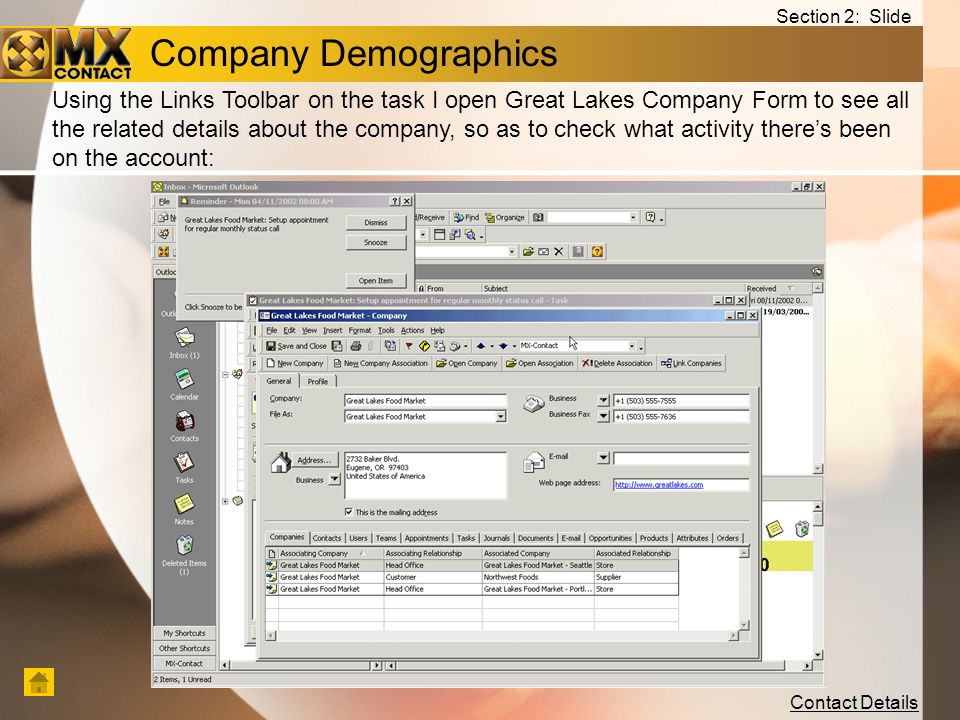Click the help question icon in MX toolbar
This screenshot has width=960, height=720.
pos(598,251)
